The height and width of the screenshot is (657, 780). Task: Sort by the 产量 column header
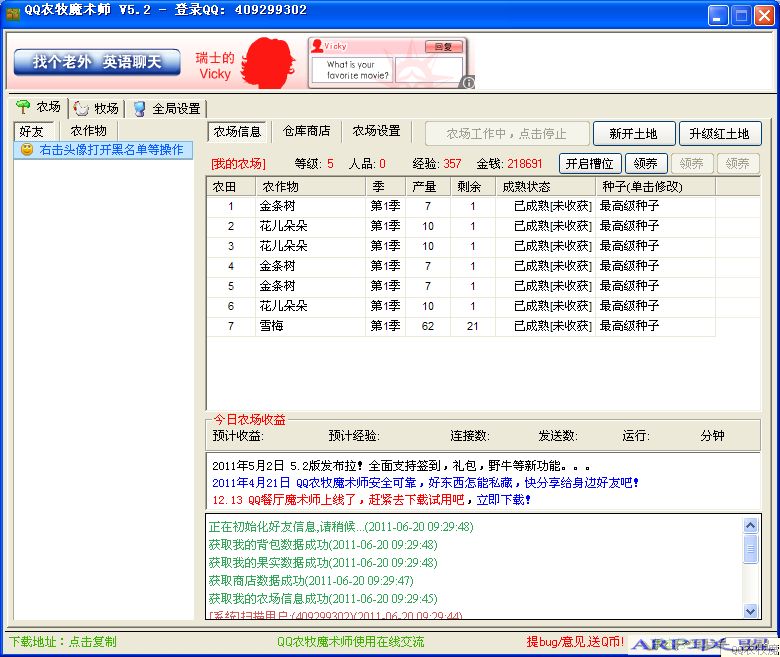tap(428, 187)
